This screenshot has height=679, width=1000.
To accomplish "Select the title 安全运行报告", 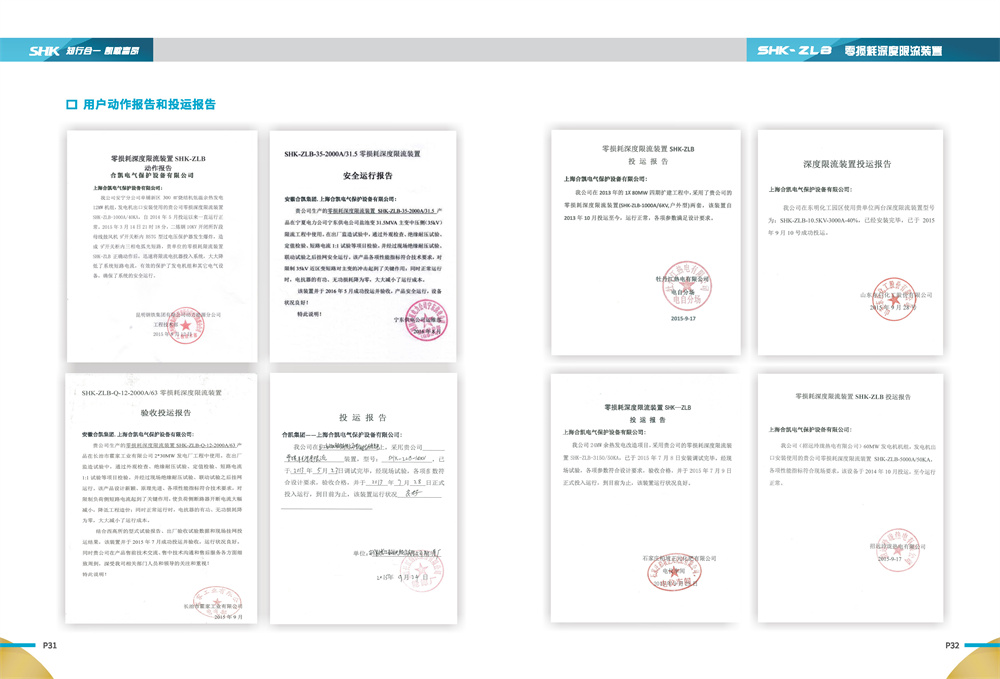I will tap(368, 175).
